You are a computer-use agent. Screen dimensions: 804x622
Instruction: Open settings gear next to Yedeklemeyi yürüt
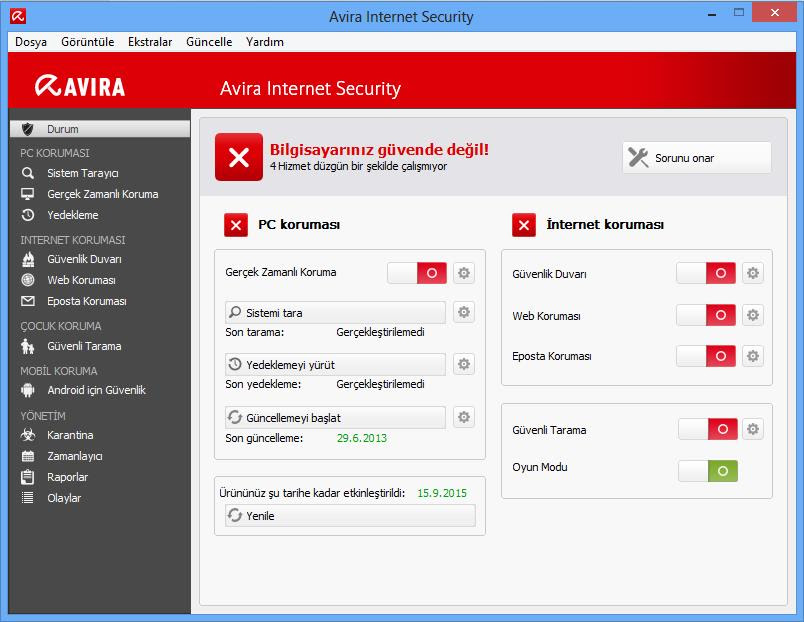coord(464,364)
